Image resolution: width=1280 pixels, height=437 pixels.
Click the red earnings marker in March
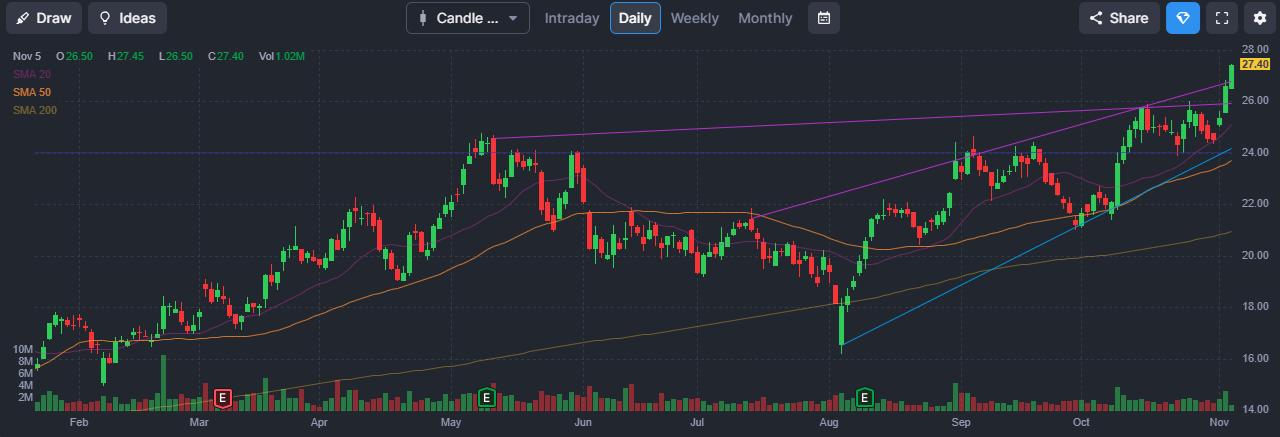[222, 398]
